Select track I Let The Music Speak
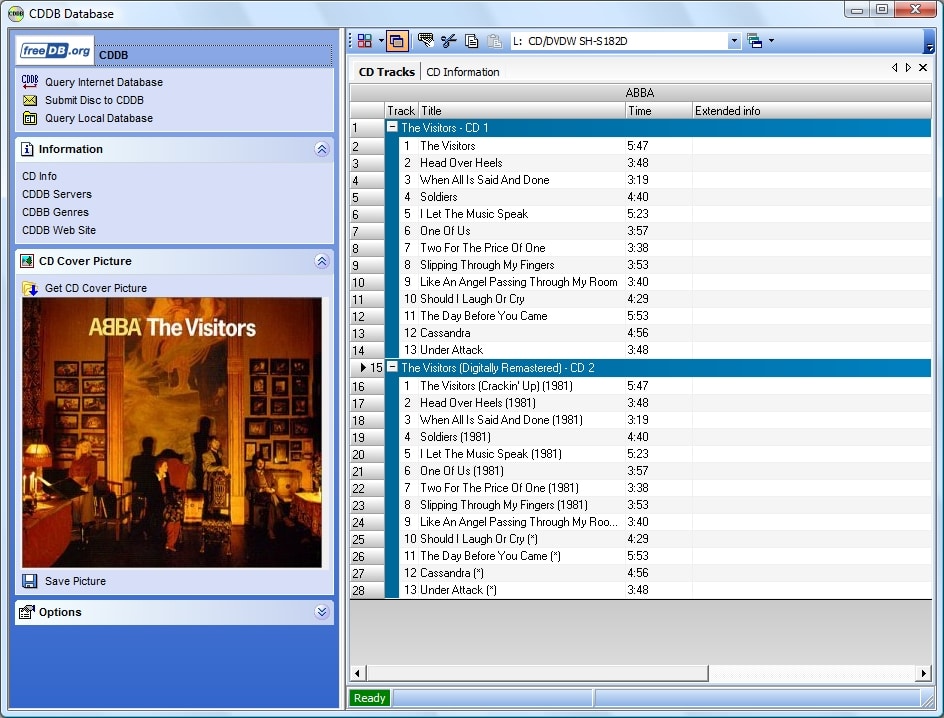 point(474,214)
